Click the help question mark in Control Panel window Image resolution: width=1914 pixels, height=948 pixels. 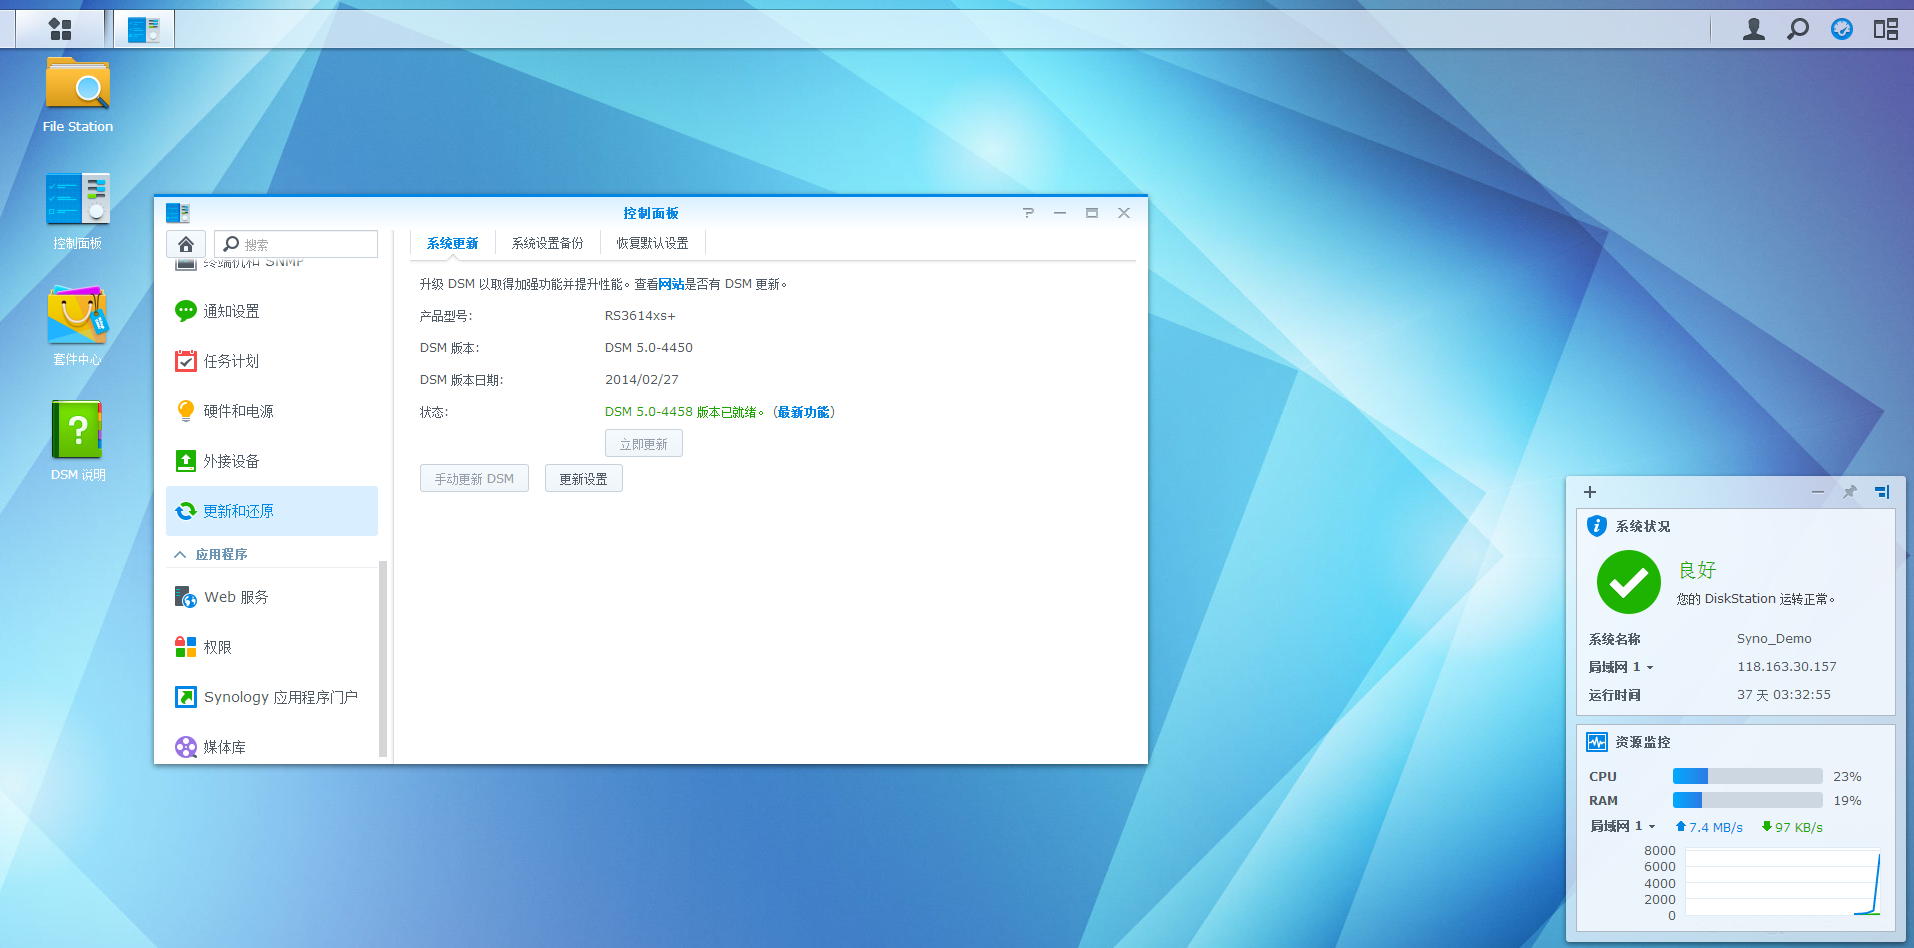(x=1028, y=212)
